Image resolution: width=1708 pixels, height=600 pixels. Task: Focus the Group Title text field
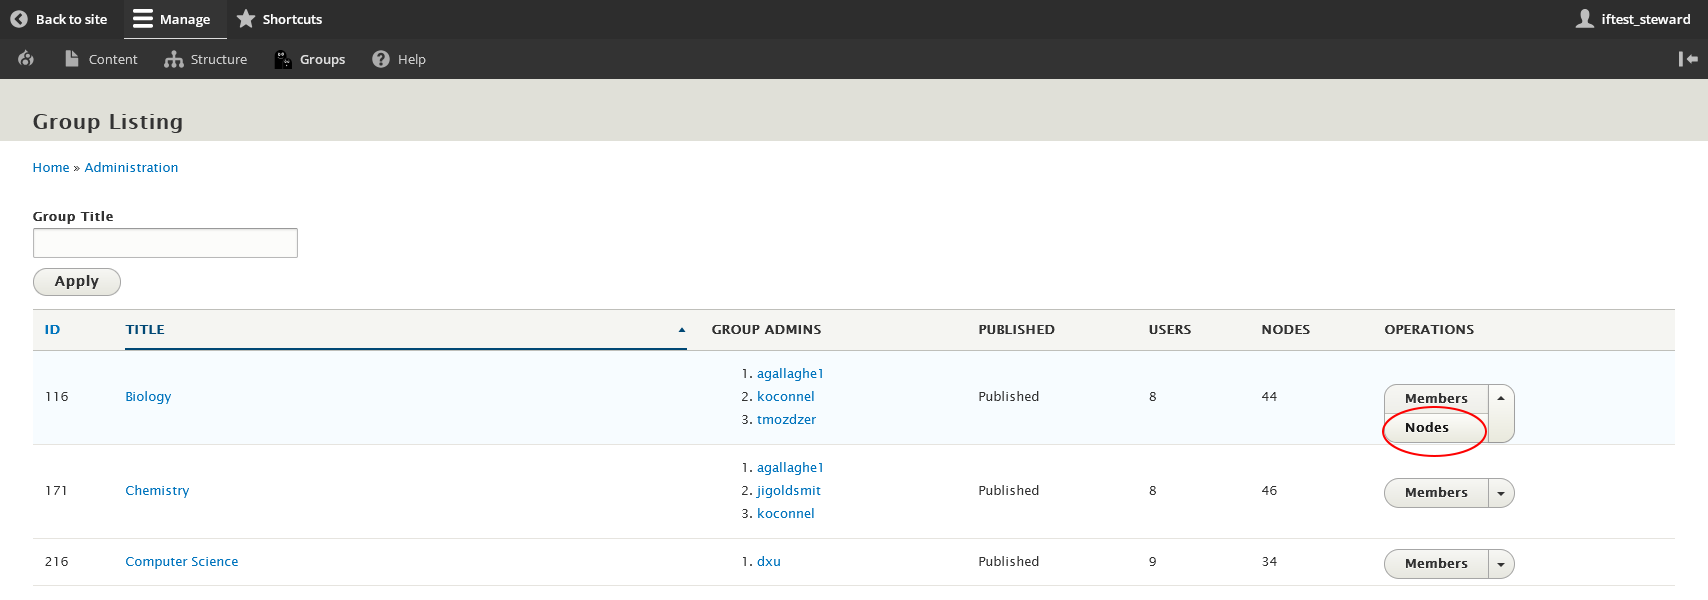click(165, 243)
